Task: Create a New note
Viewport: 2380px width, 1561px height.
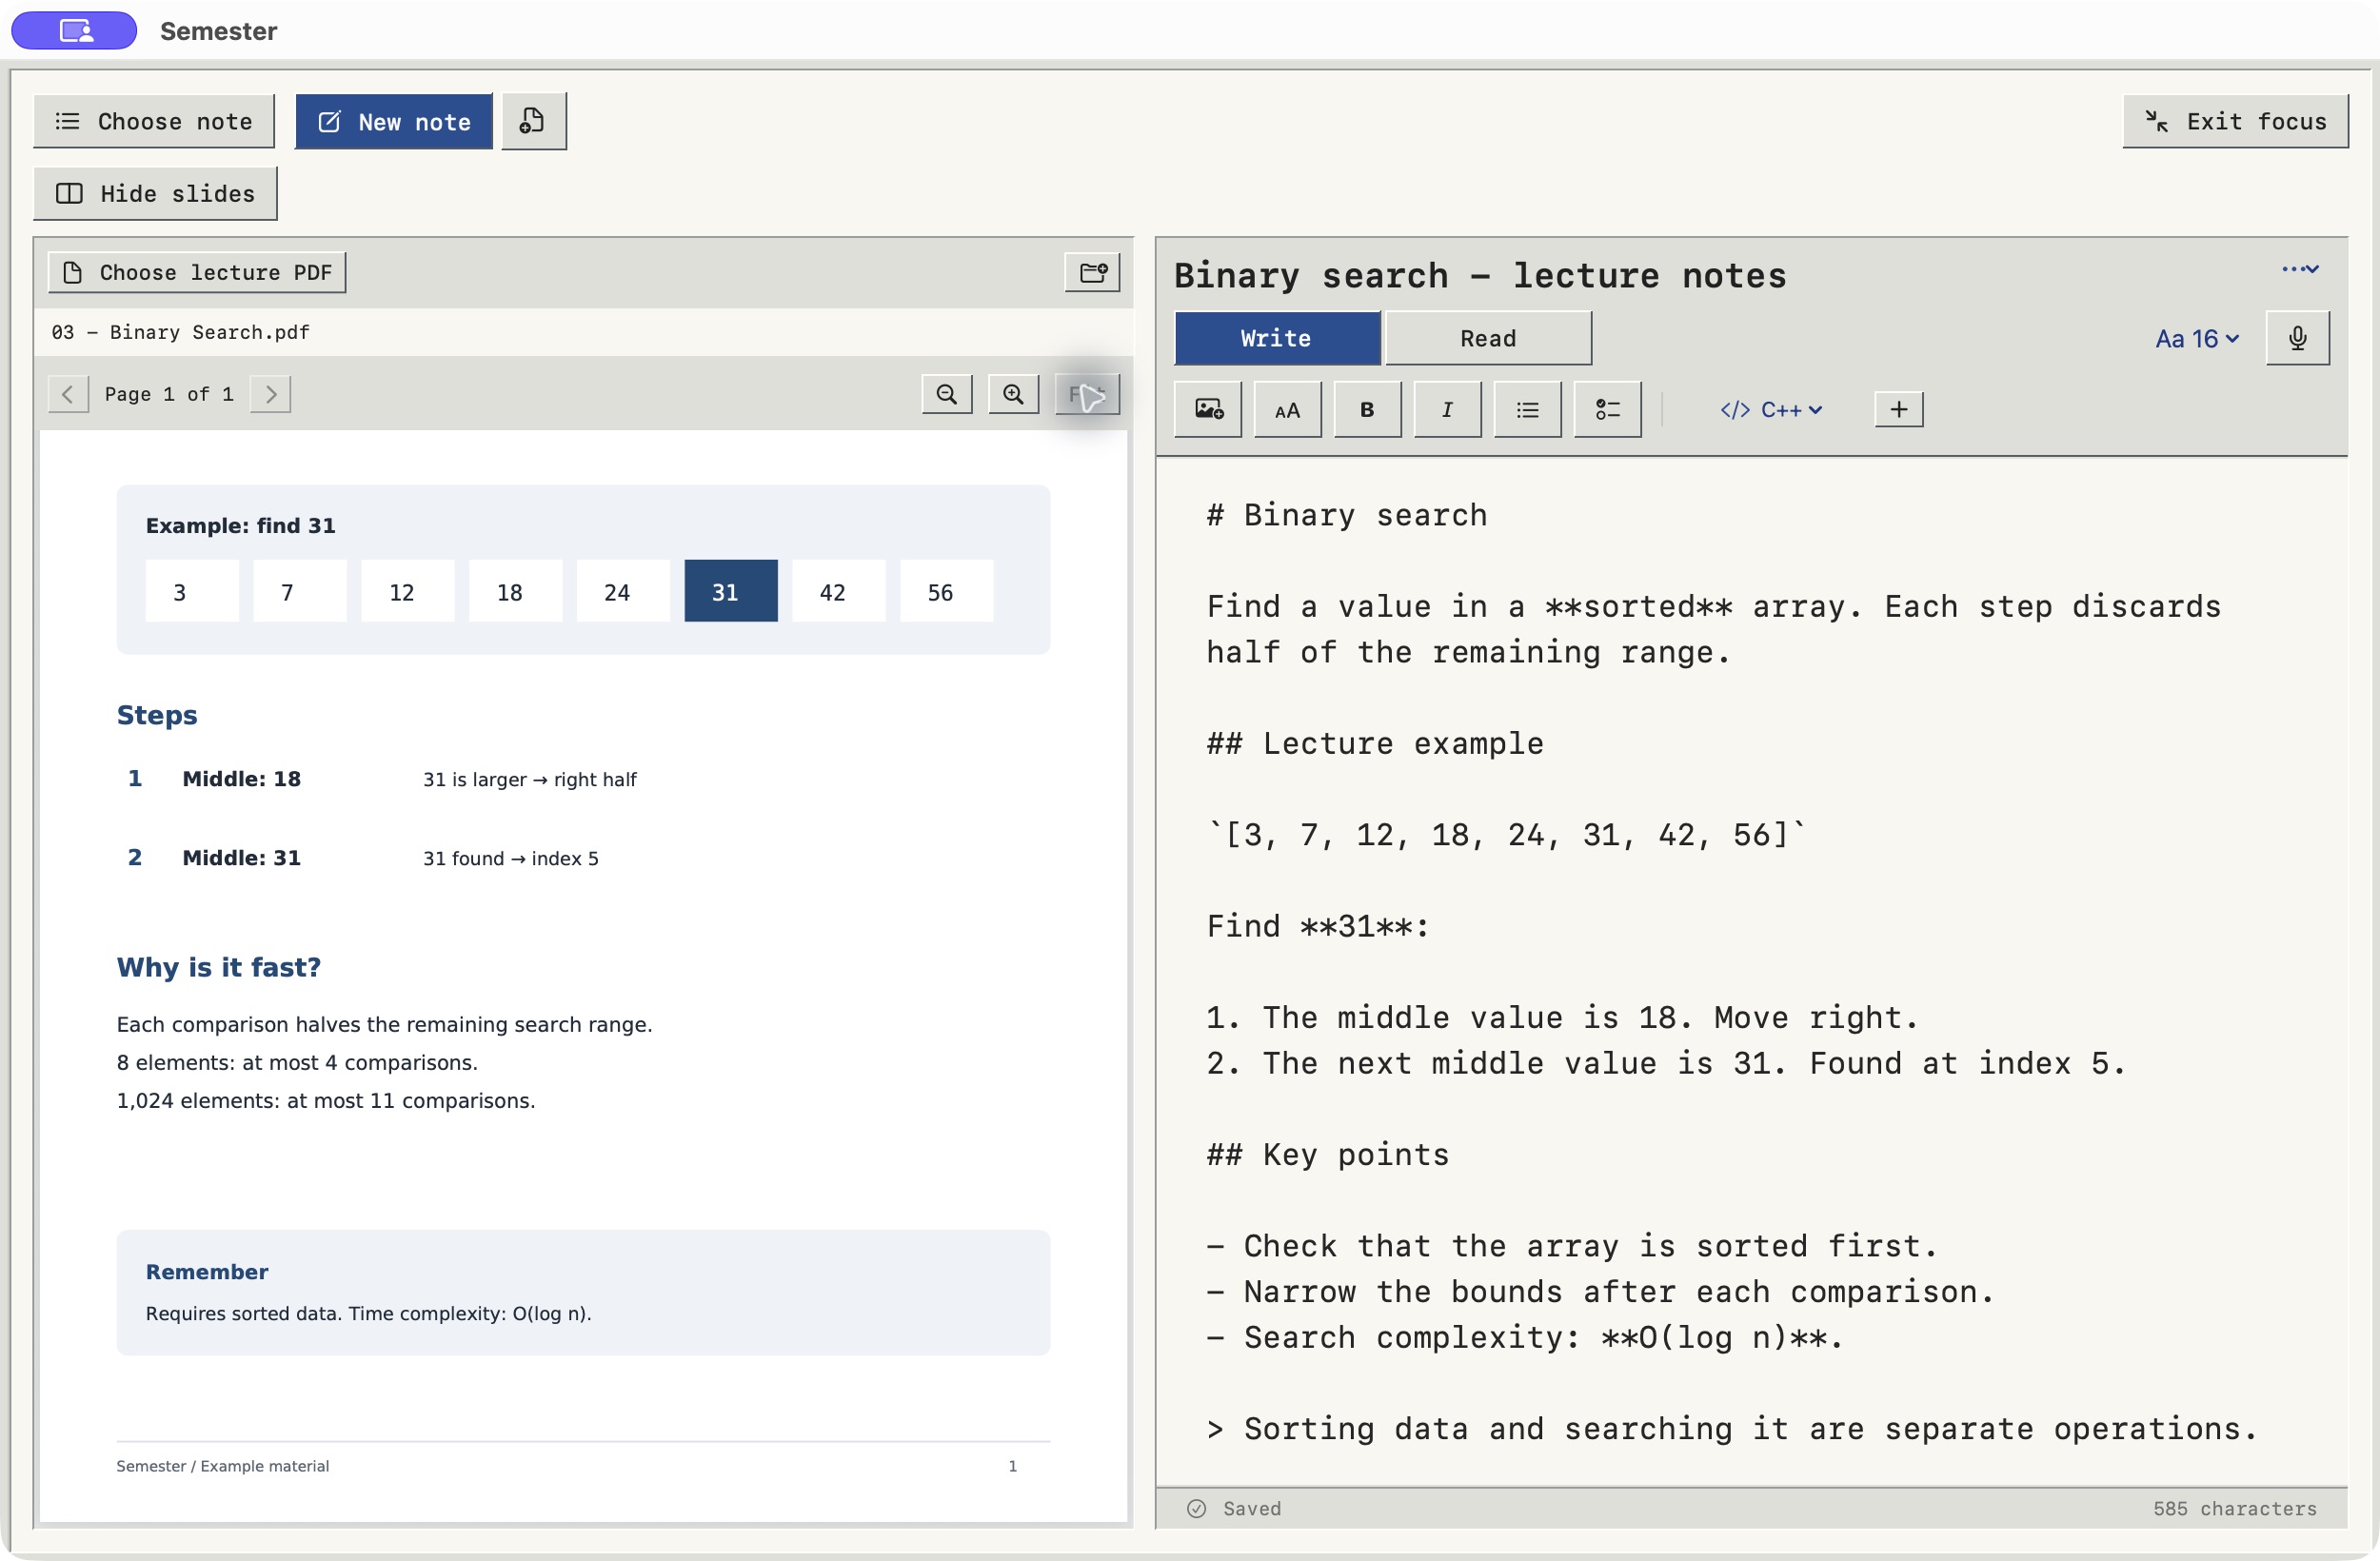Action: [394, 122]
